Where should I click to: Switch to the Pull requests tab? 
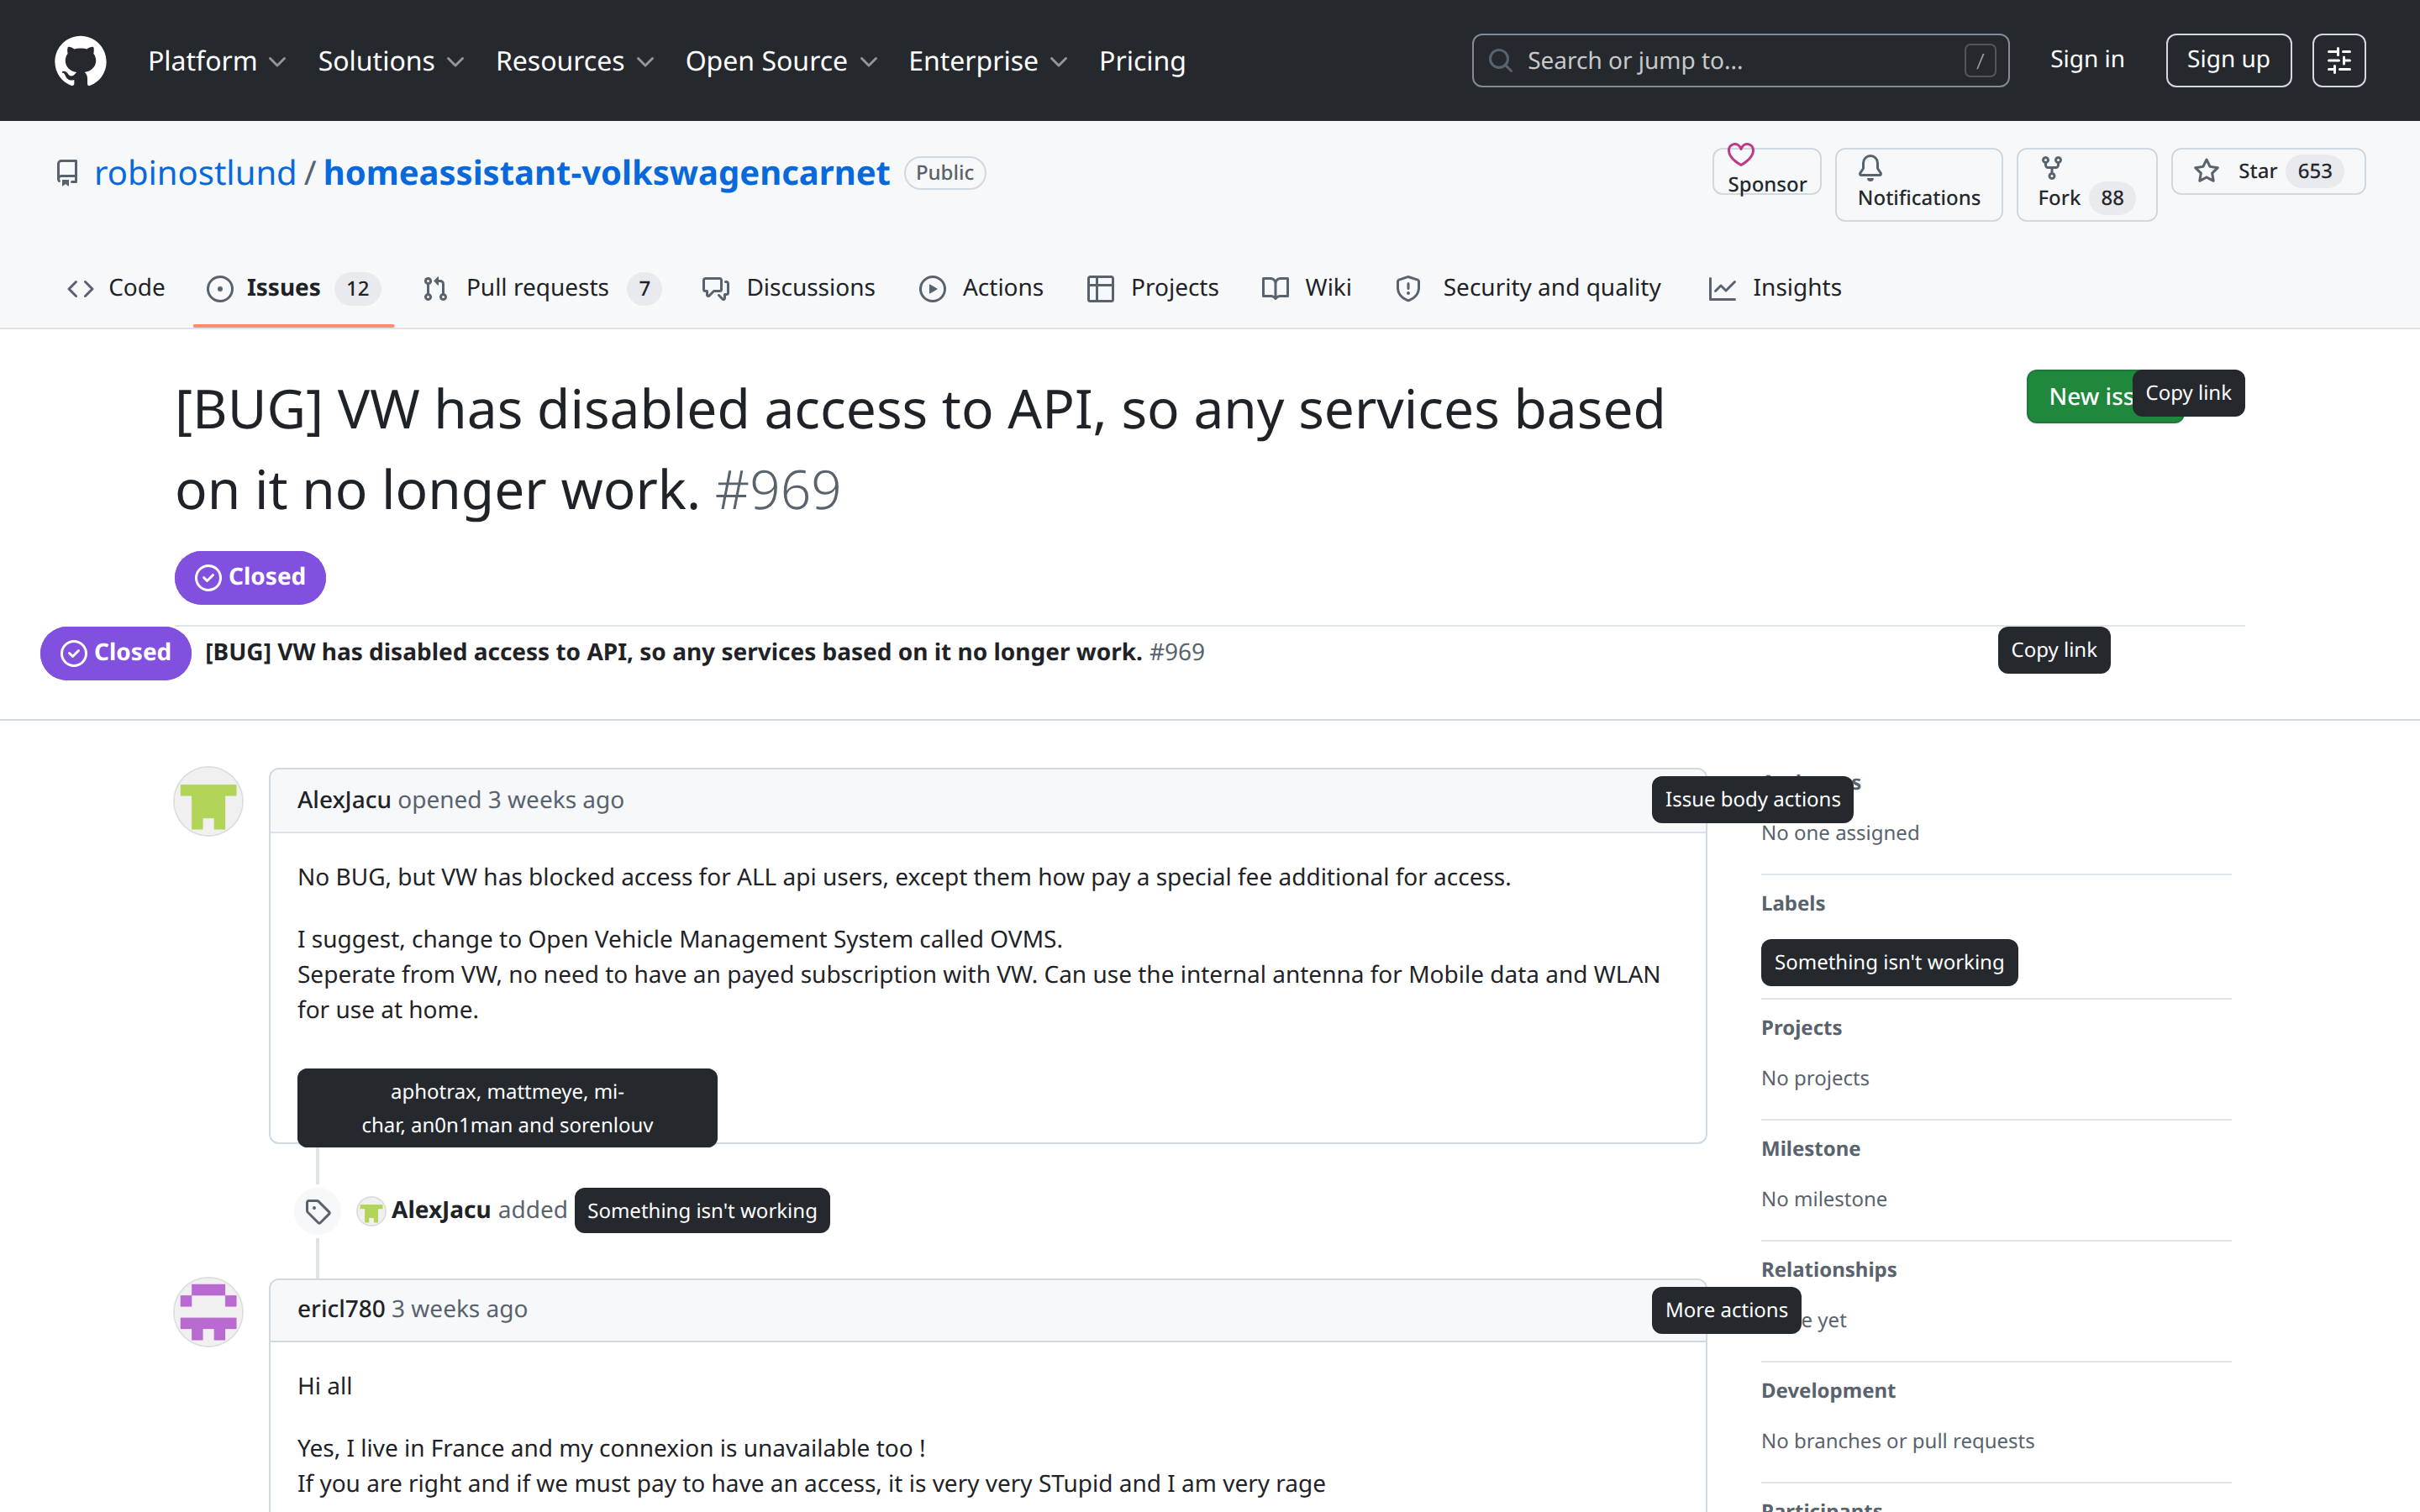point(540,288)
